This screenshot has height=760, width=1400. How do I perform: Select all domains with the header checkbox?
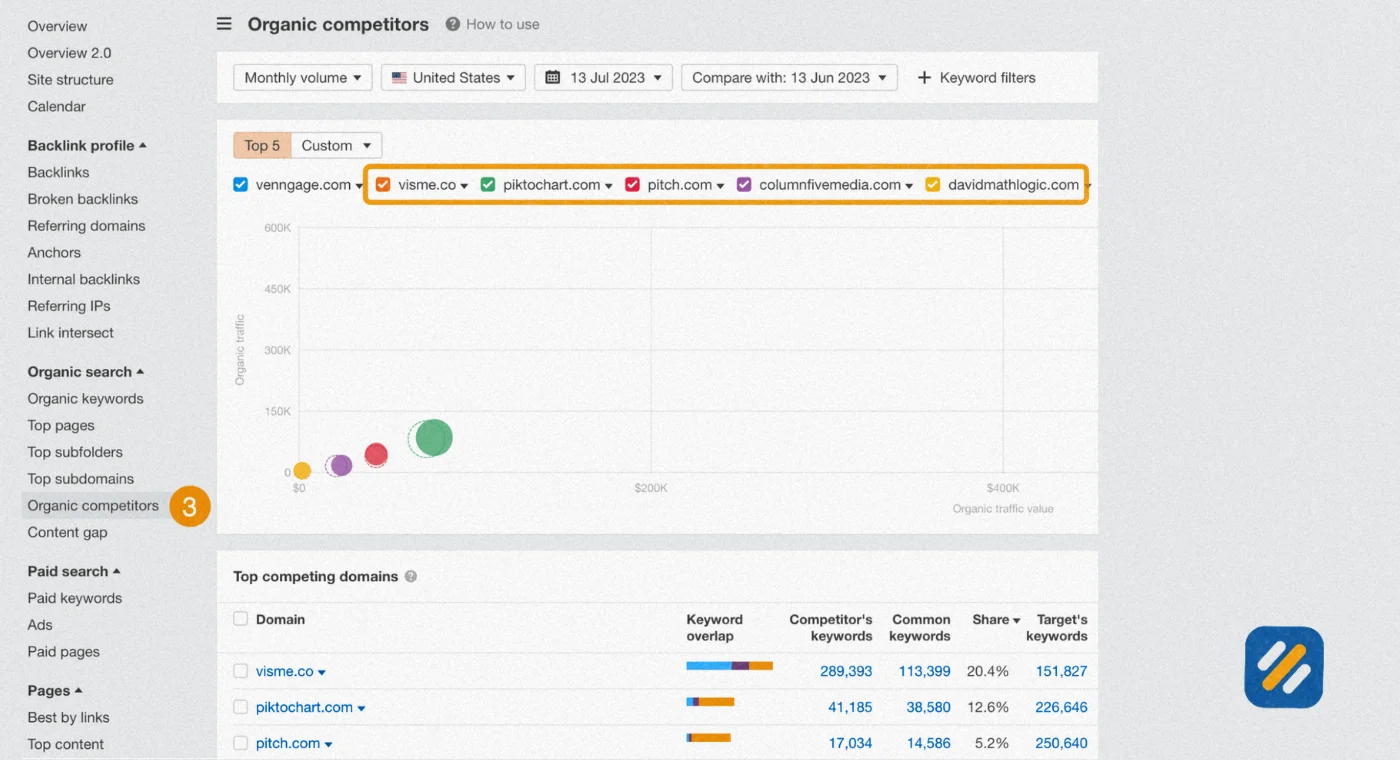(240, 619)
